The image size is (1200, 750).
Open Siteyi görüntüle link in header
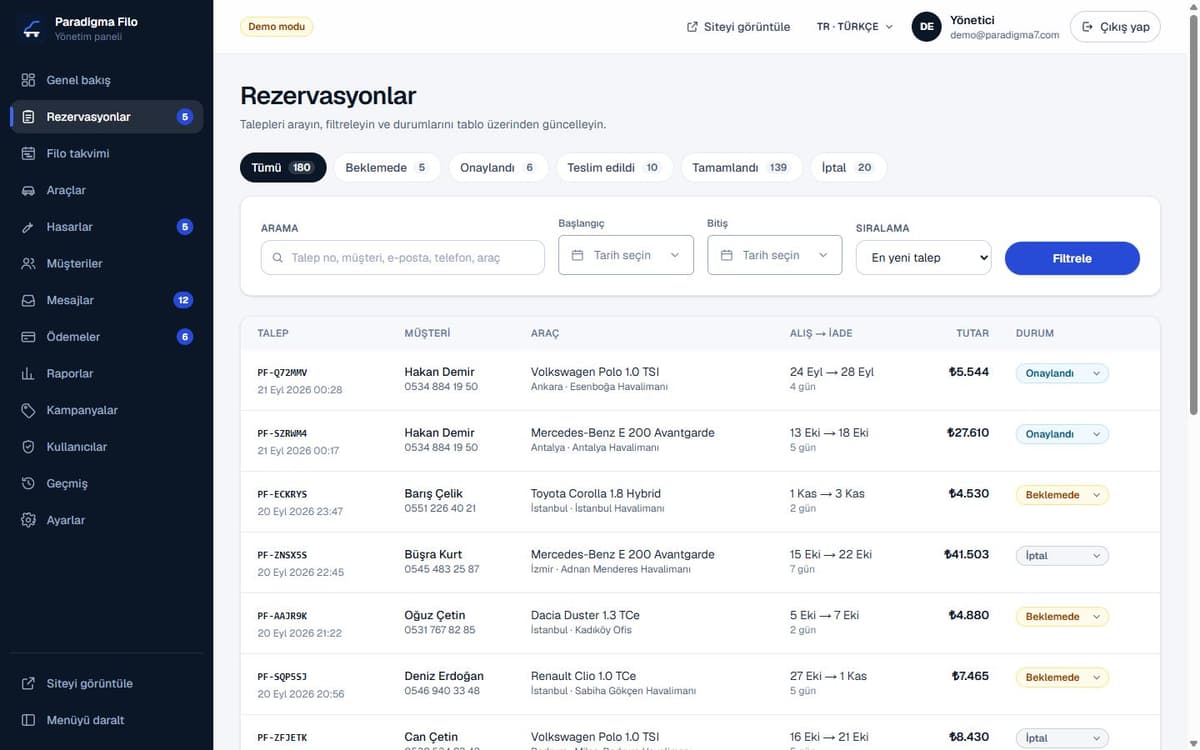(739, 27)
